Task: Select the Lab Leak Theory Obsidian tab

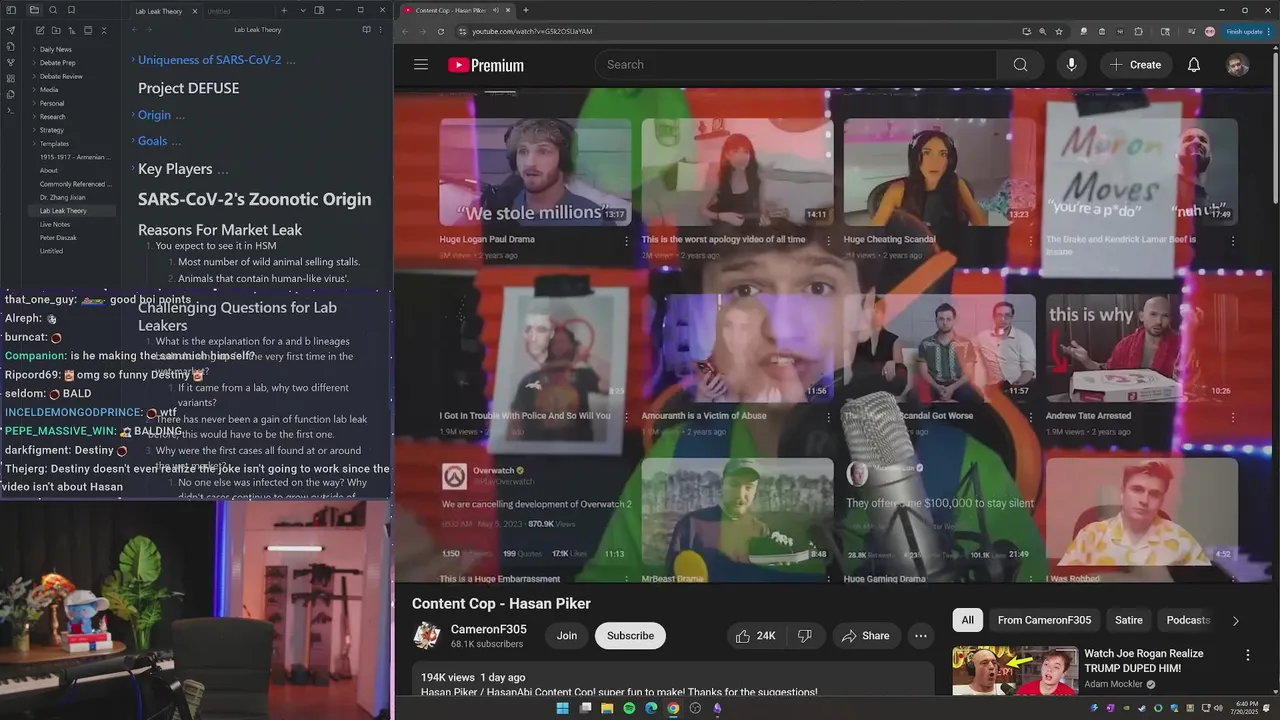Action: [160, 11]
